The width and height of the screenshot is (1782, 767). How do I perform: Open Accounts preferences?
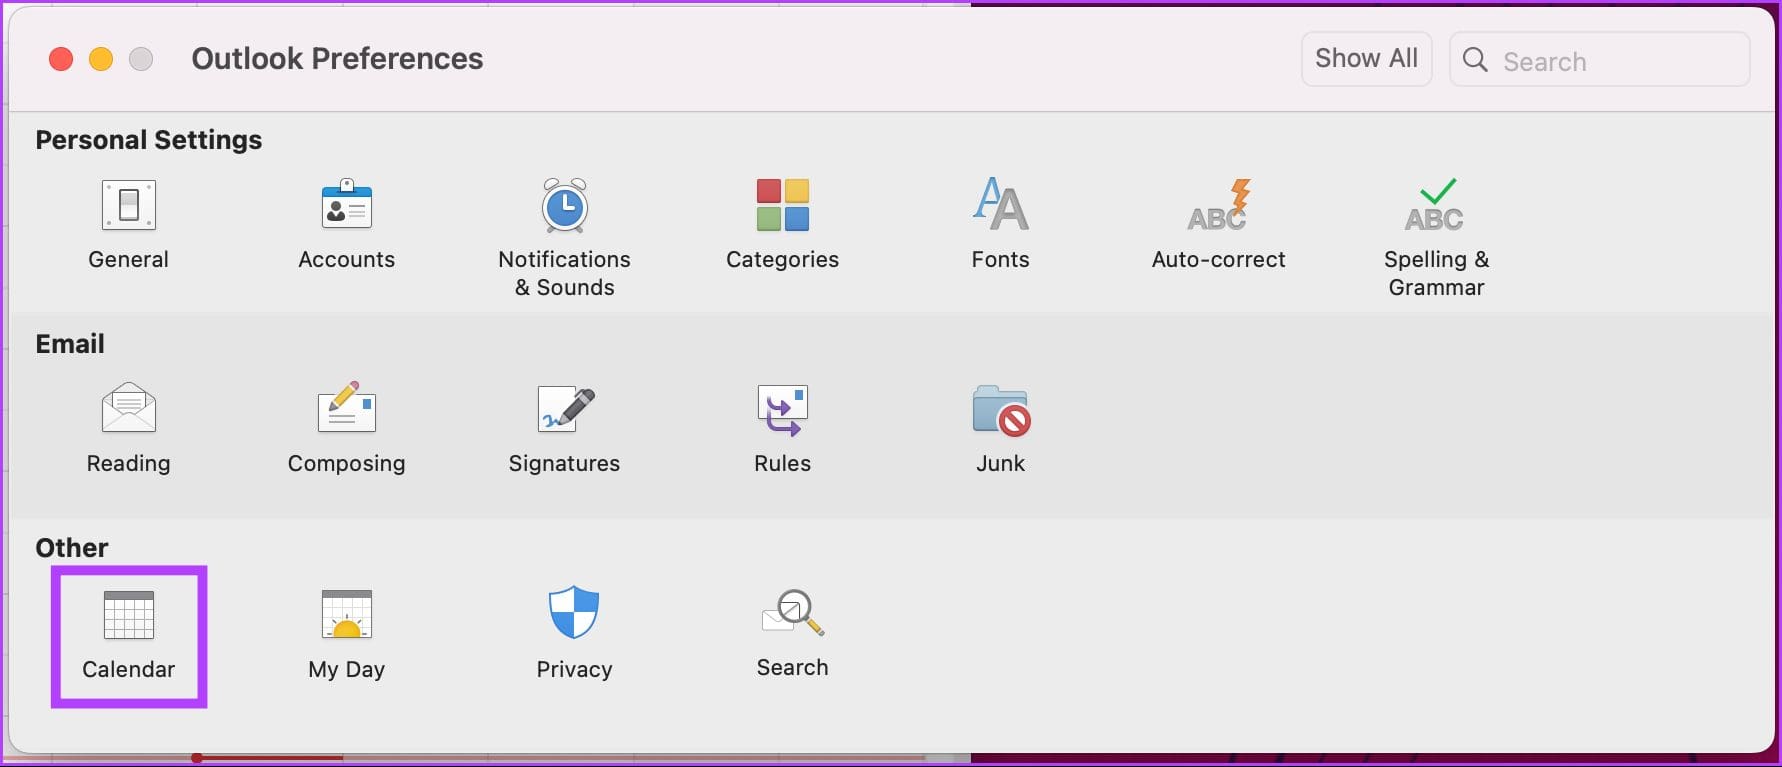(346, 224)
